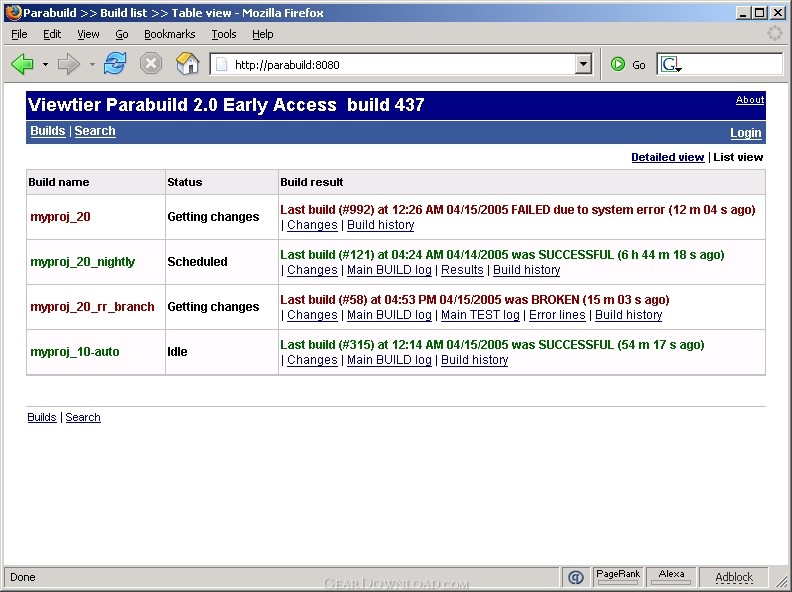The height and width of the screenshot is (592, 792).
Task: Open Build history for myproj_20_rr_branch
Action: pyautogui.click(x=628, y=315)
